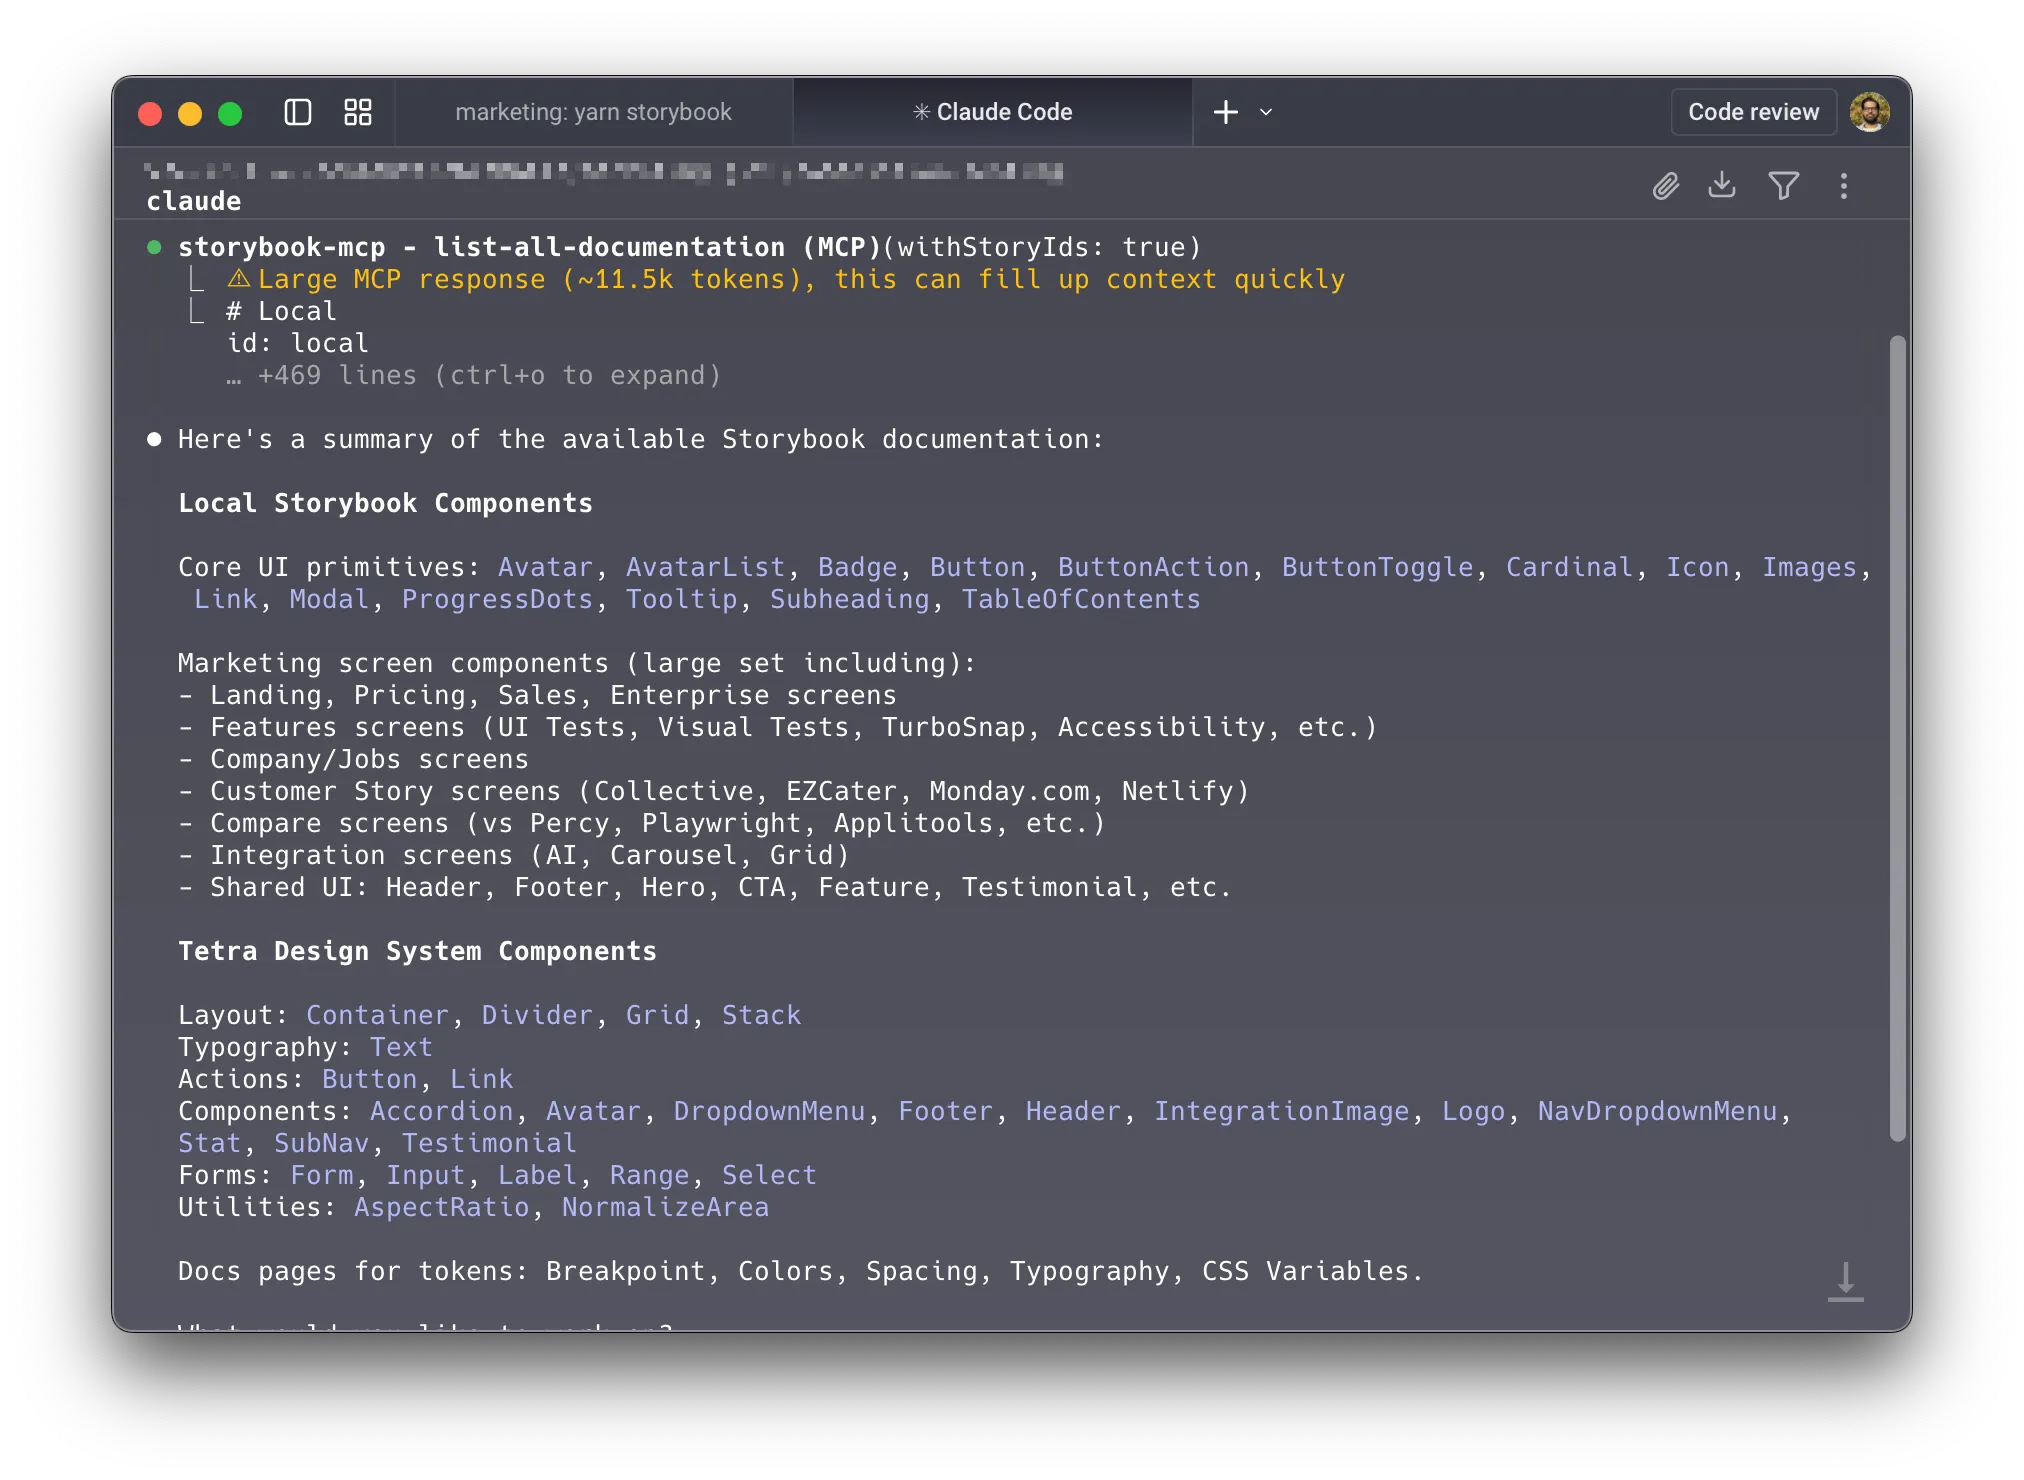Switch to the marketing: yarn storybook tab
The width and height of the screenshot is (2024, 1480).
pos(594,112)
